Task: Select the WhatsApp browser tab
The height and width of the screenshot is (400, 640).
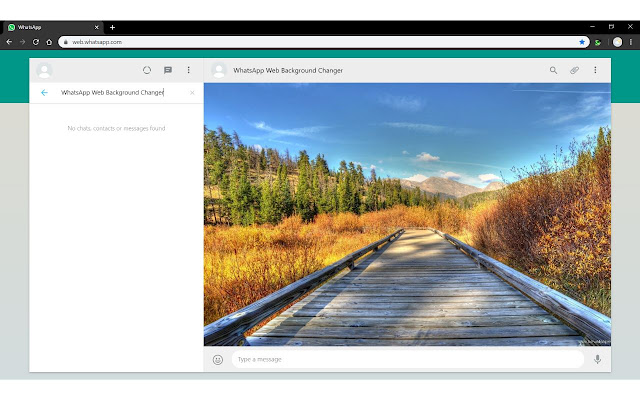Action: pos(53,27)
